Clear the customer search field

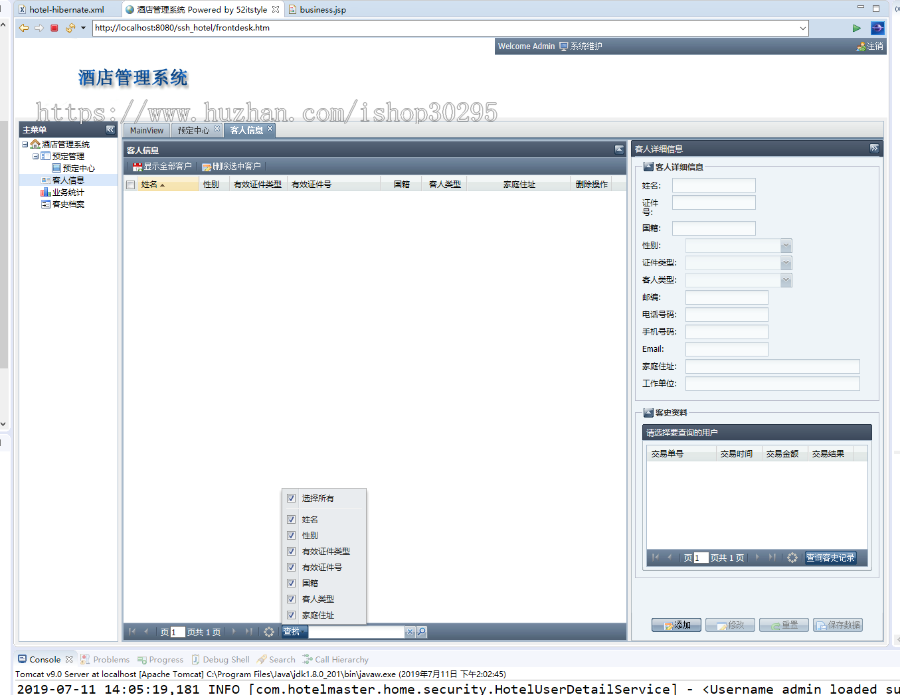[x=410, y=632]
